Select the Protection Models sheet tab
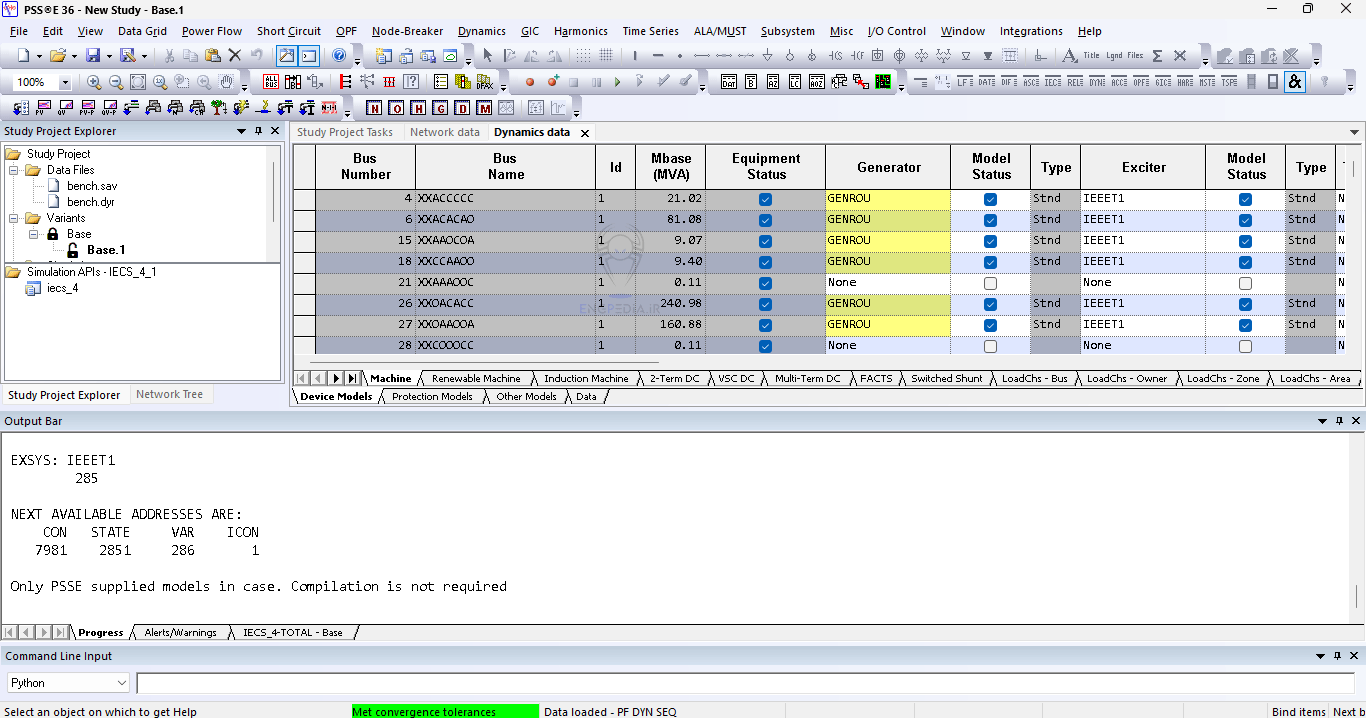Screen dimensions: 1366x718 tap(432, 397)
